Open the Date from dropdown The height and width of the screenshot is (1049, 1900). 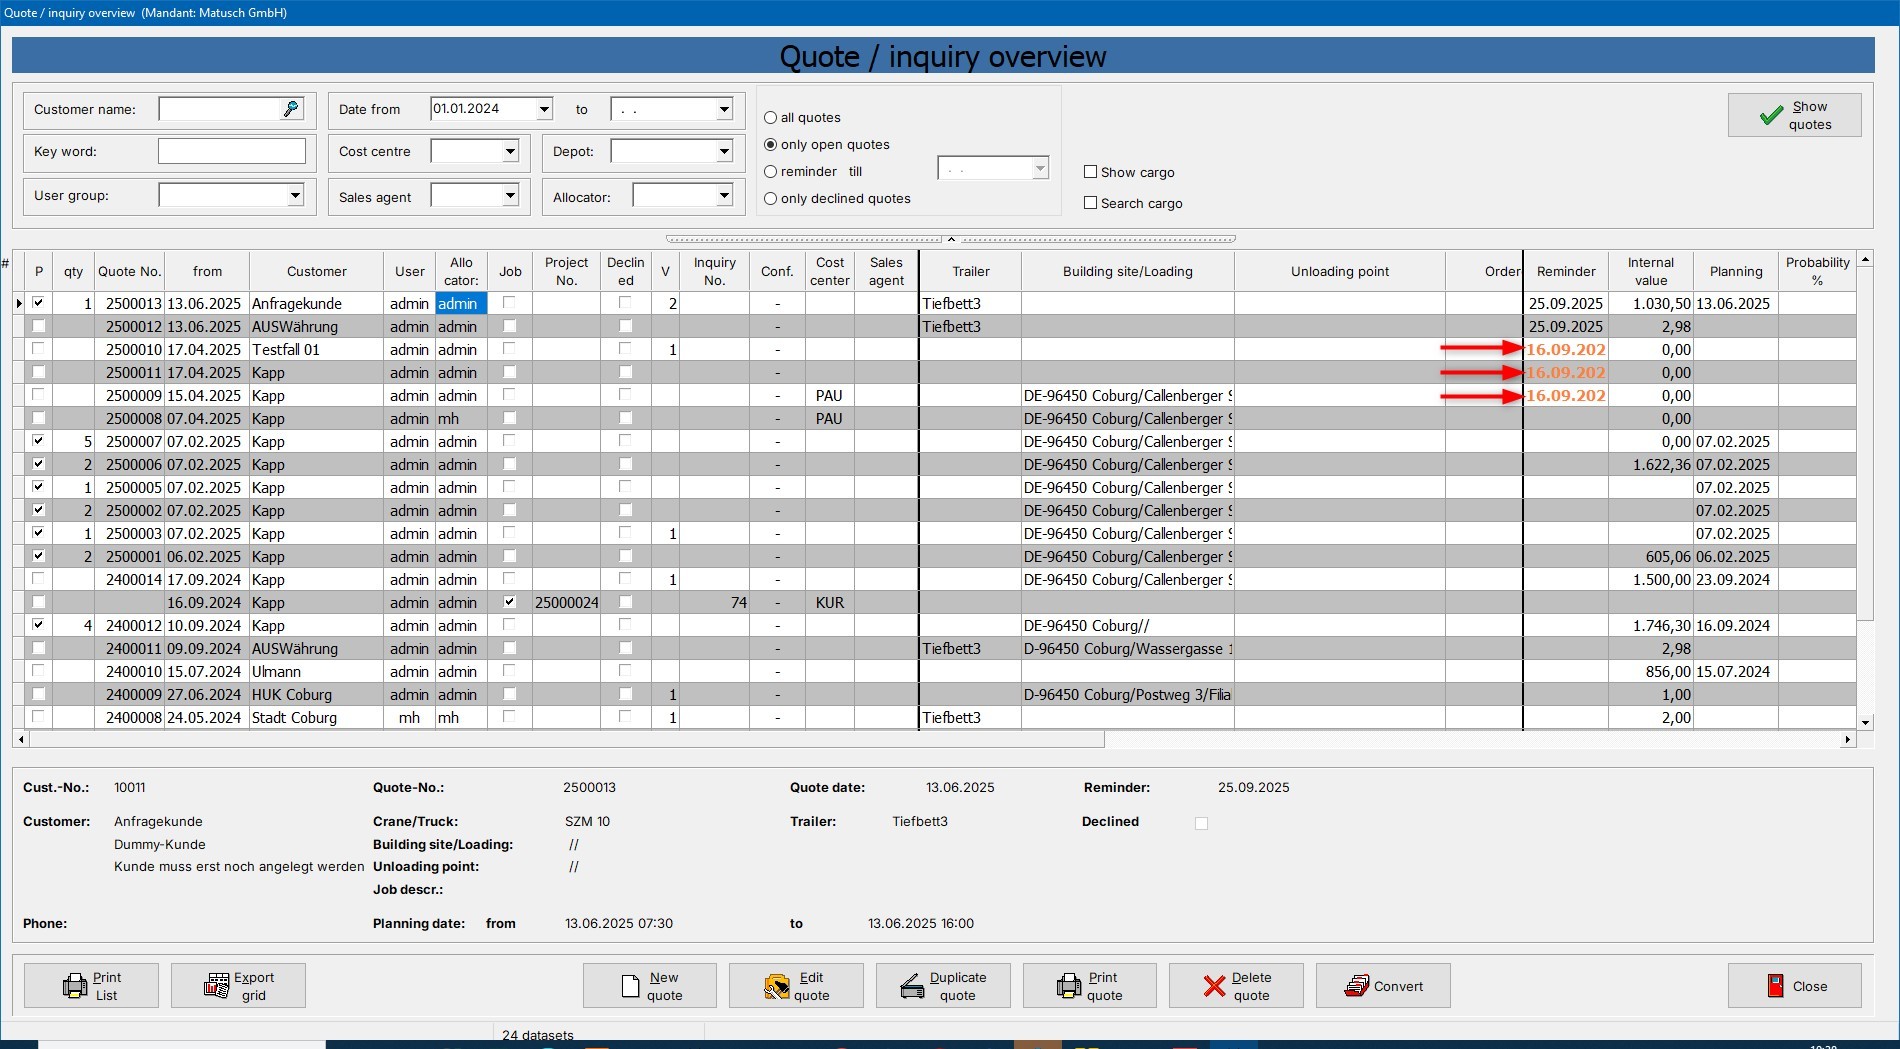click(544, 109)
